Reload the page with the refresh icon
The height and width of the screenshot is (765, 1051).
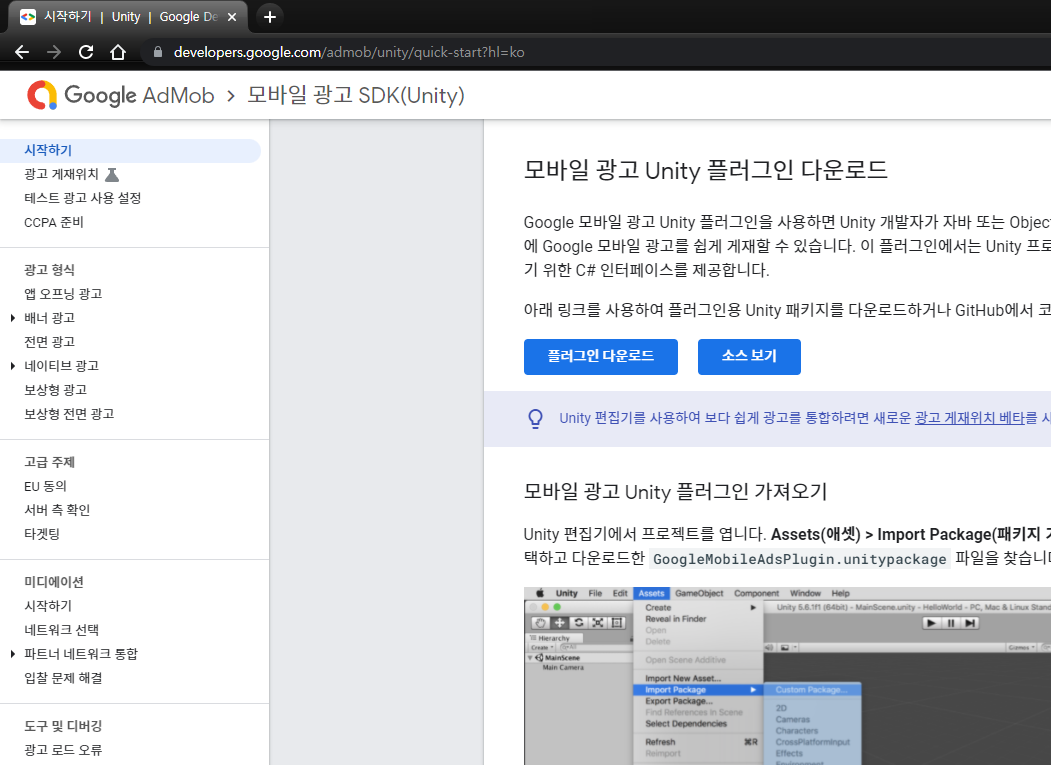pos(86,52)
